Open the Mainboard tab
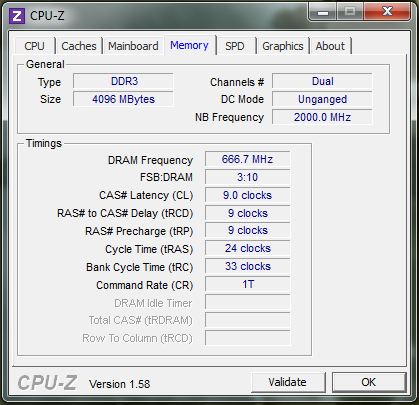This screenshot has width=419, height=405. click(x=133, y=46)
